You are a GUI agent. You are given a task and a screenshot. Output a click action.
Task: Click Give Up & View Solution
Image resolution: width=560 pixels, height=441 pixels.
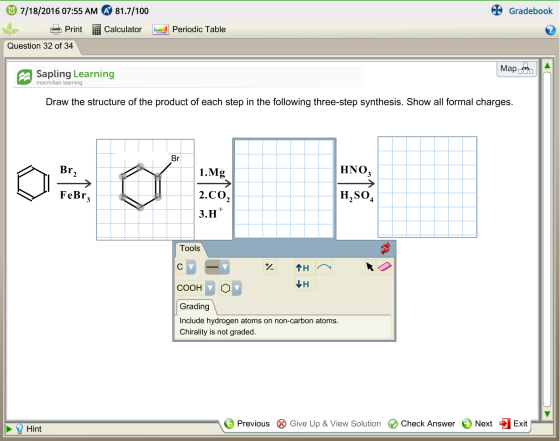point(329,424)
